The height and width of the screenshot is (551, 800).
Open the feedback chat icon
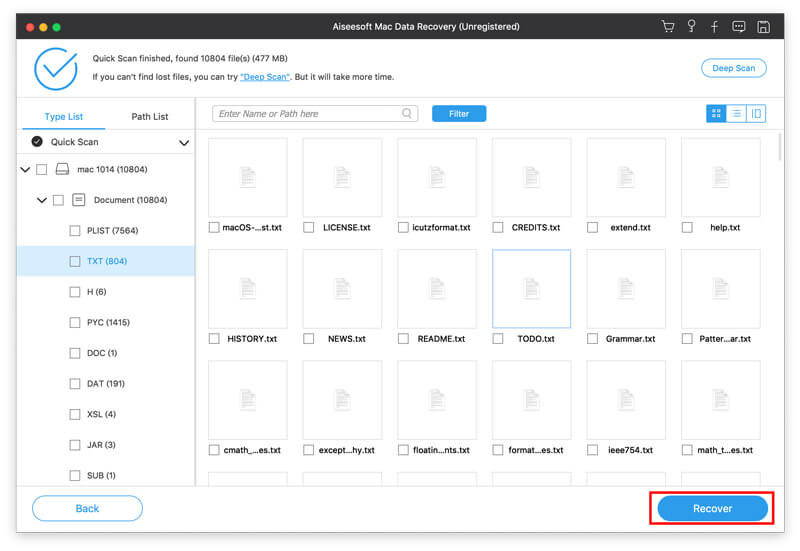[x=738, y=27]
